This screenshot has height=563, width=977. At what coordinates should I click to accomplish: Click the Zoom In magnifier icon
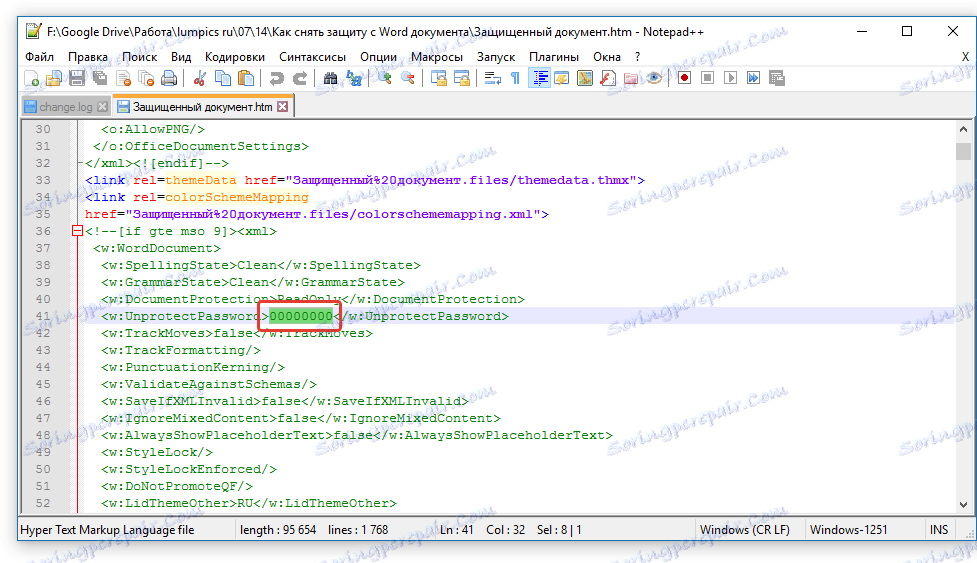coord(384,78)
